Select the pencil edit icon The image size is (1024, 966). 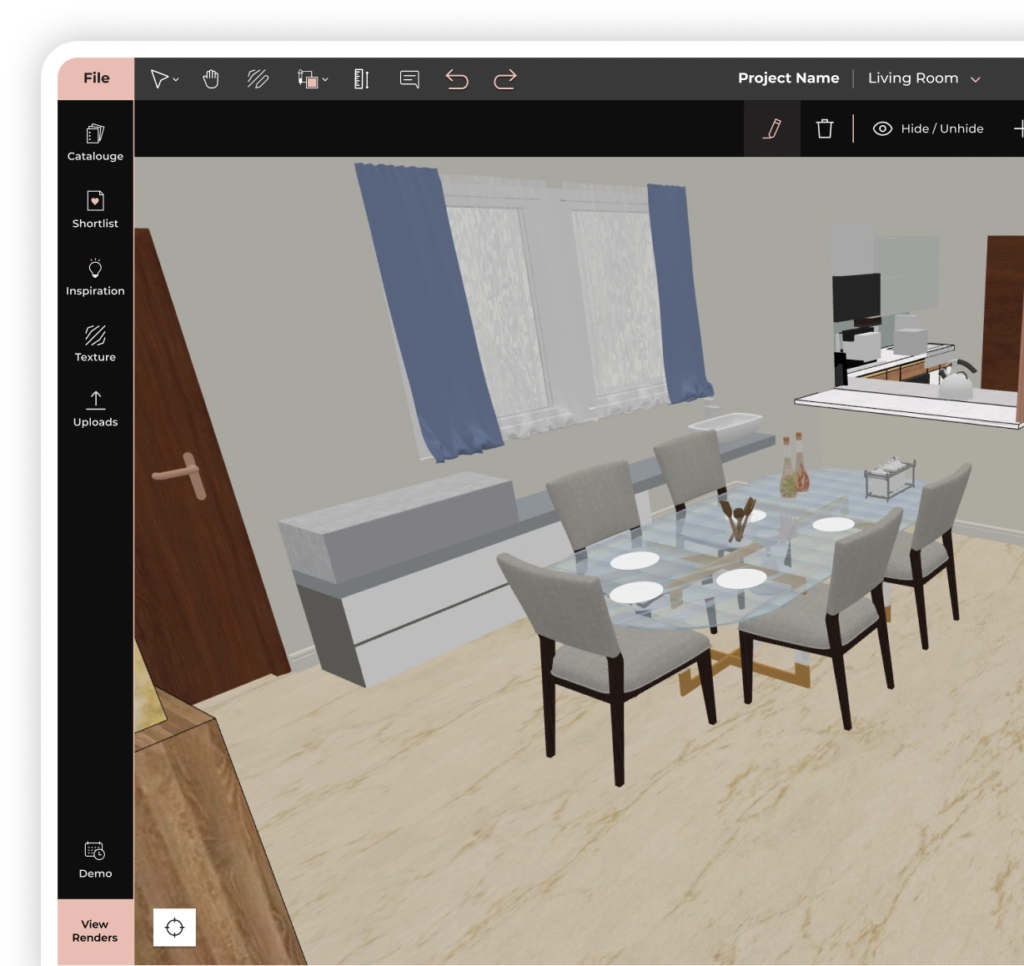coord(772,129)
